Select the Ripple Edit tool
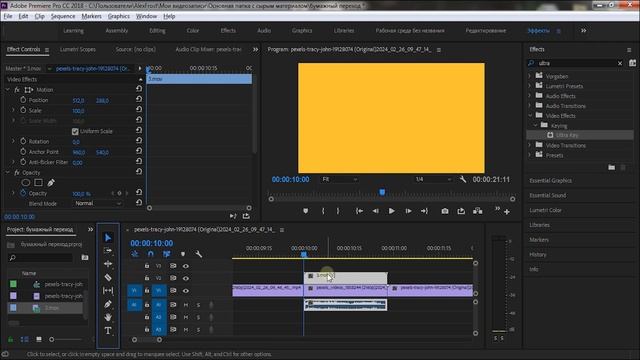The height and width of the screenshot is (360, 640). point(108,264)
